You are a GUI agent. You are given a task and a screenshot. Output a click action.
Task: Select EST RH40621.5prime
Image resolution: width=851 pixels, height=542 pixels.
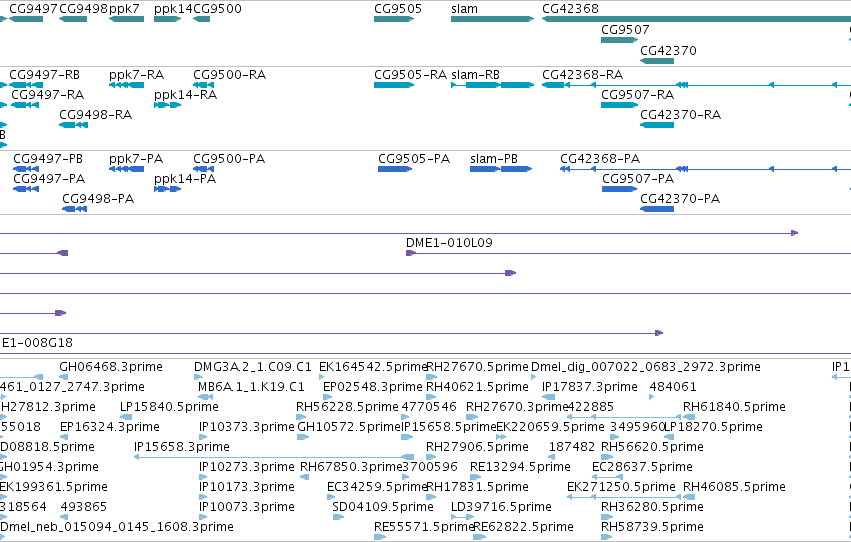point(432,397)
